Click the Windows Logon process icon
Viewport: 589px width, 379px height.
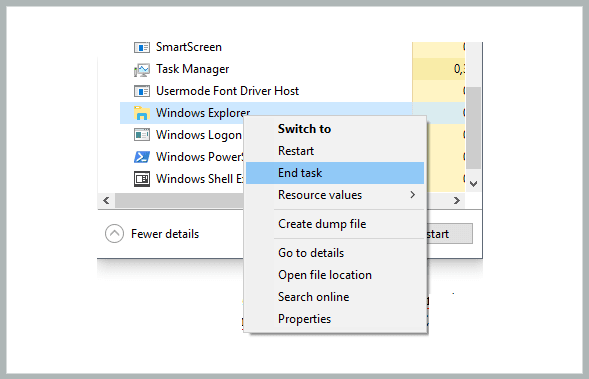tap(142, 135)
